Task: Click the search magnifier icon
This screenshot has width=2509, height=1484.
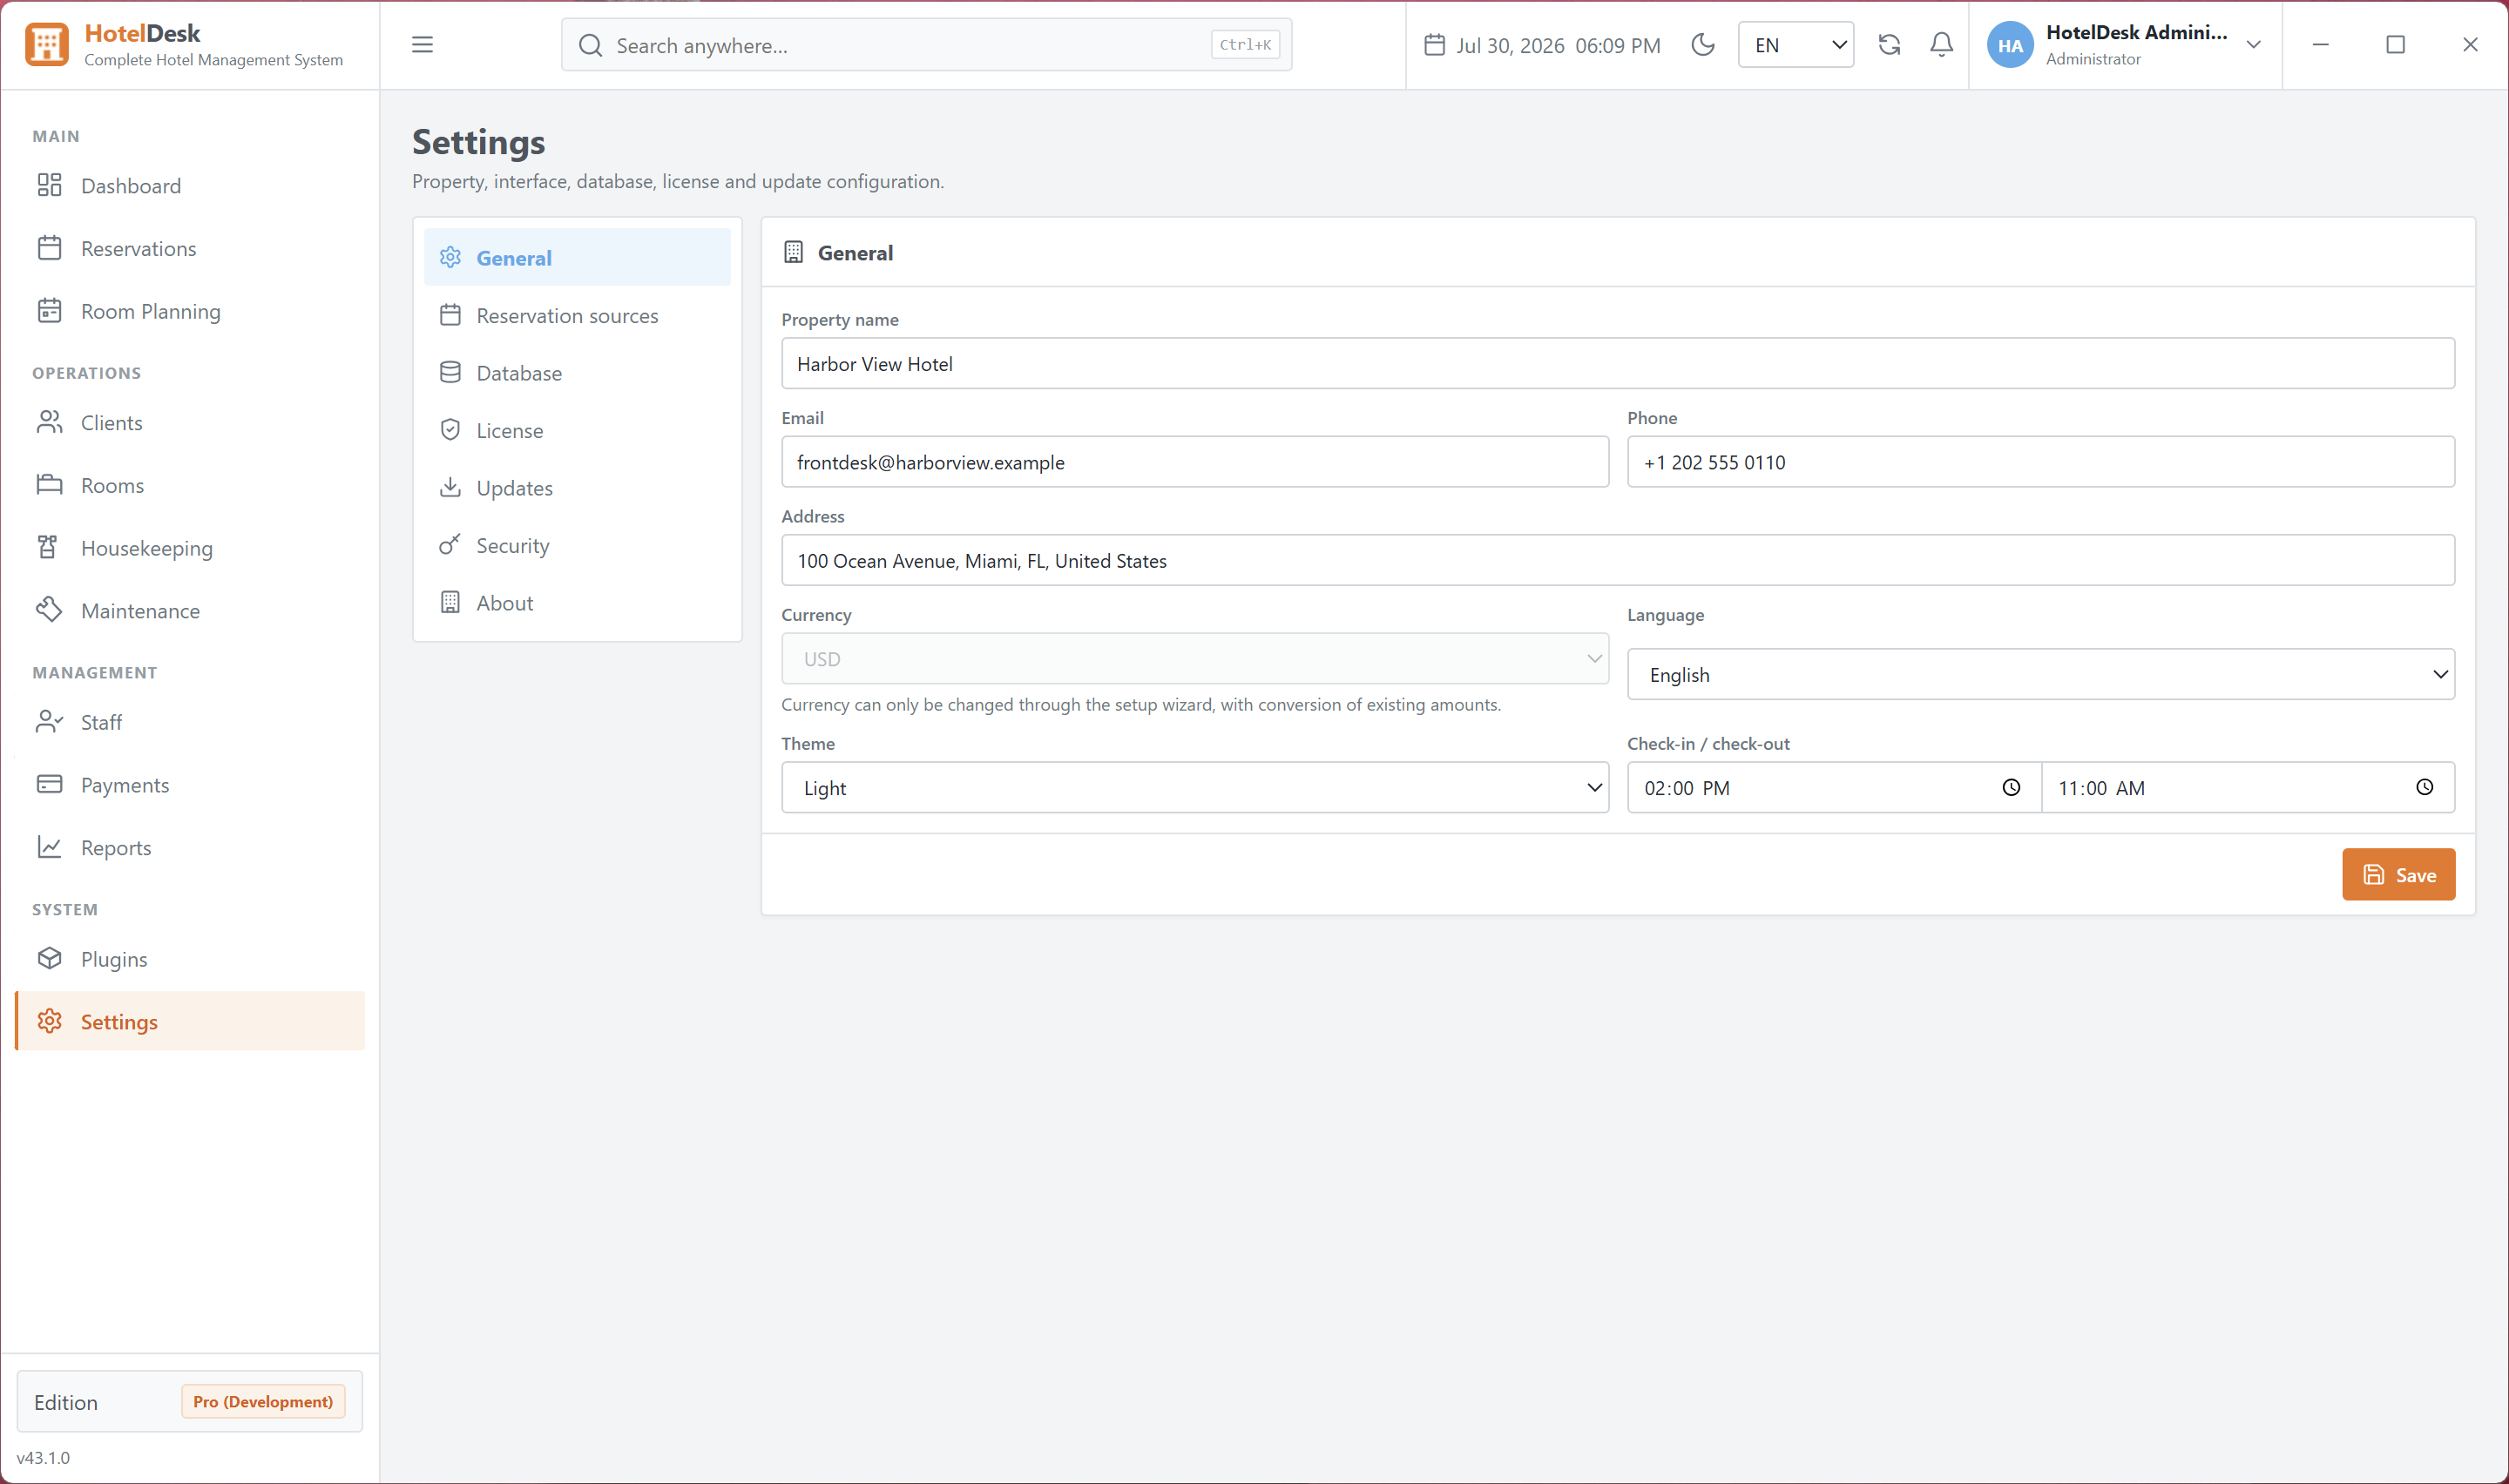Action: (x=590, y=45)
